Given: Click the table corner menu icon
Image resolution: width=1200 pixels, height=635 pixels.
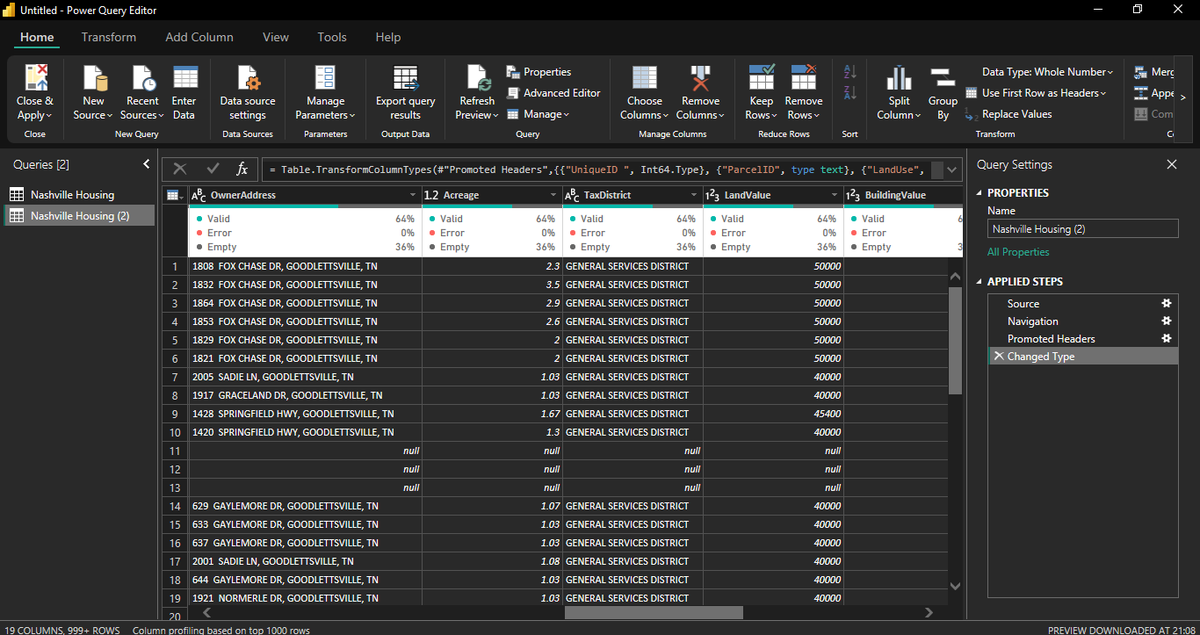Looking at the screenshot, I should pyautogui.click(x=172, y=195).
